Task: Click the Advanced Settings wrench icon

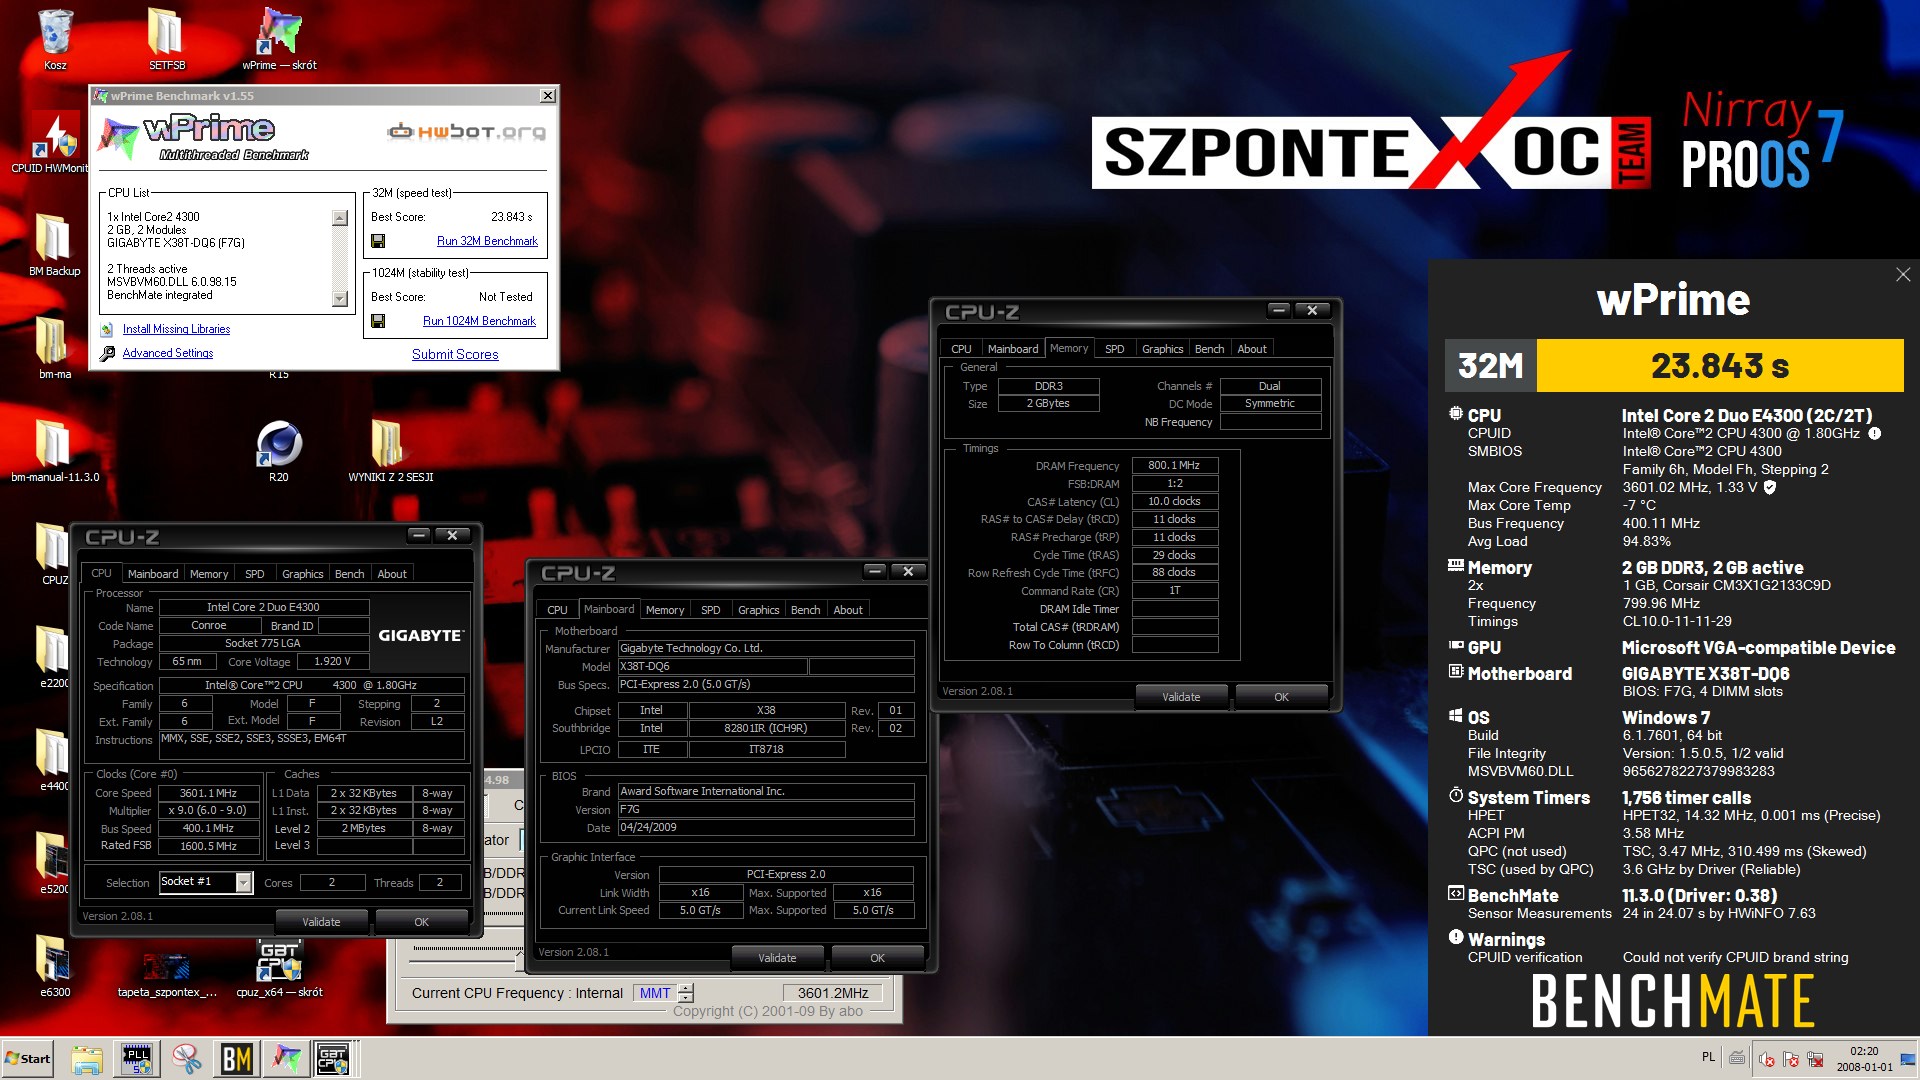Action: [x=107, y=353]
